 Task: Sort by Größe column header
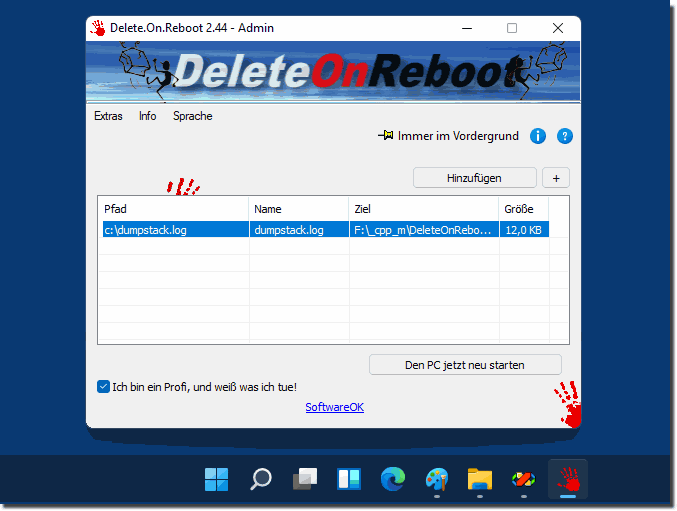click(524, 209)
